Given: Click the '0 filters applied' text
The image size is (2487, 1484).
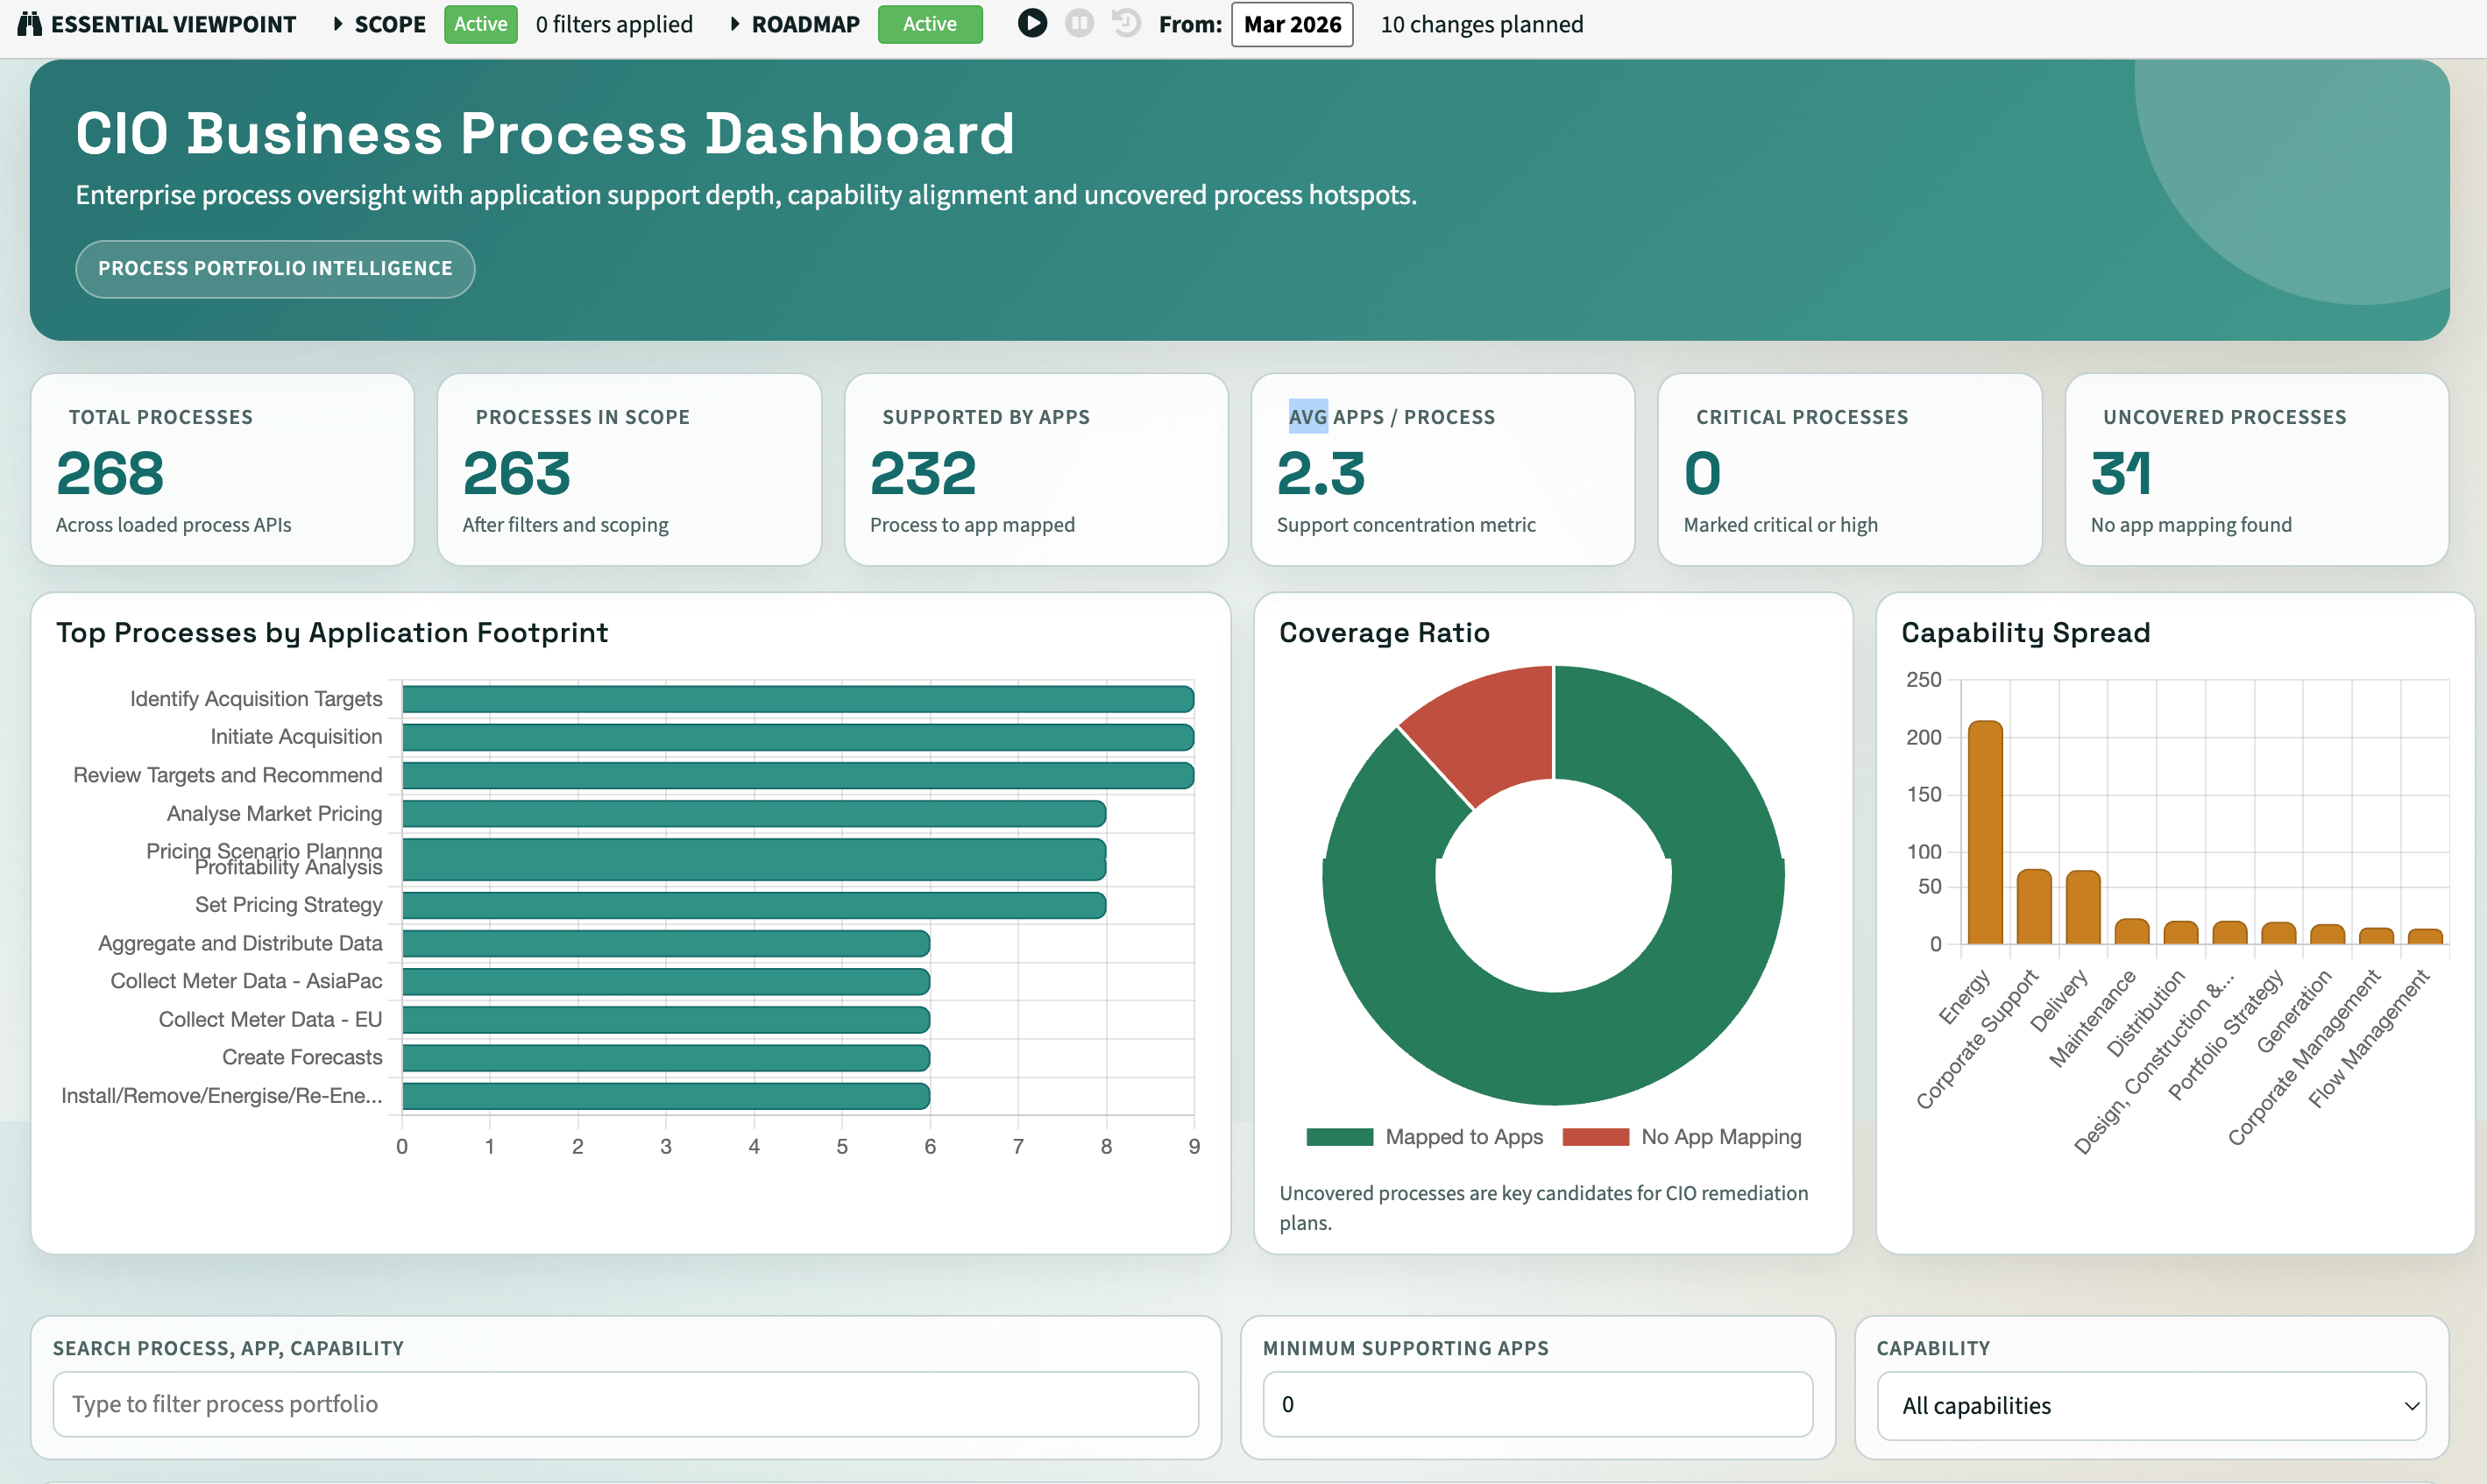Looking at the screenshot, I should (614, 24).
